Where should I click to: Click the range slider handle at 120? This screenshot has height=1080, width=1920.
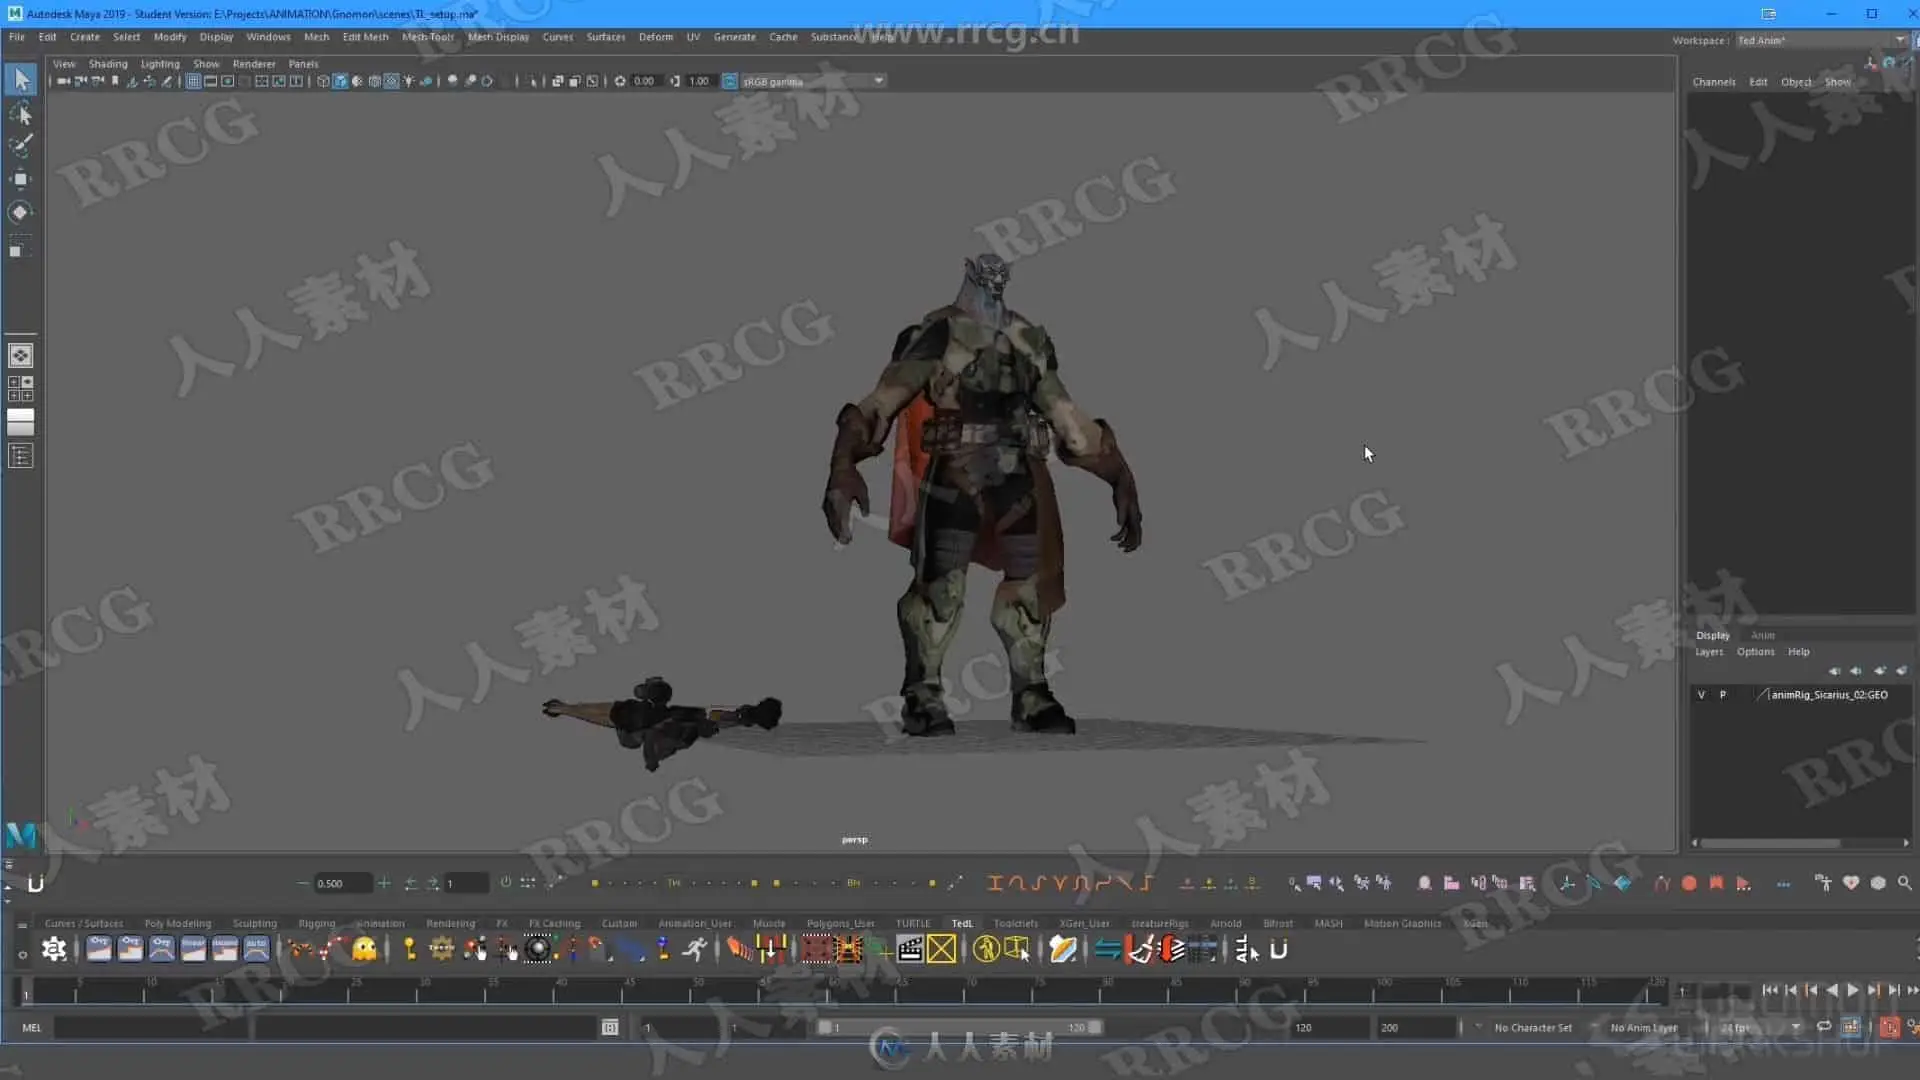click(x=1095, y=1027)
